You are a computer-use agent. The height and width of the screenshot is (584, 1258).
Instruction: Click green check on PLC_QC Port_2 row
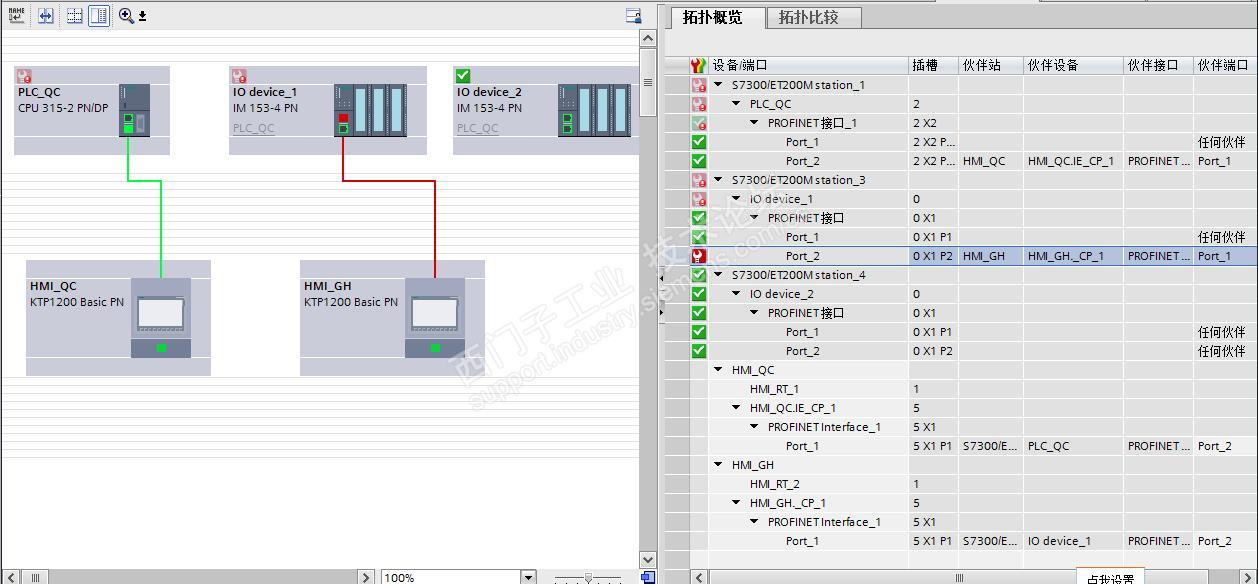[699, 161]
